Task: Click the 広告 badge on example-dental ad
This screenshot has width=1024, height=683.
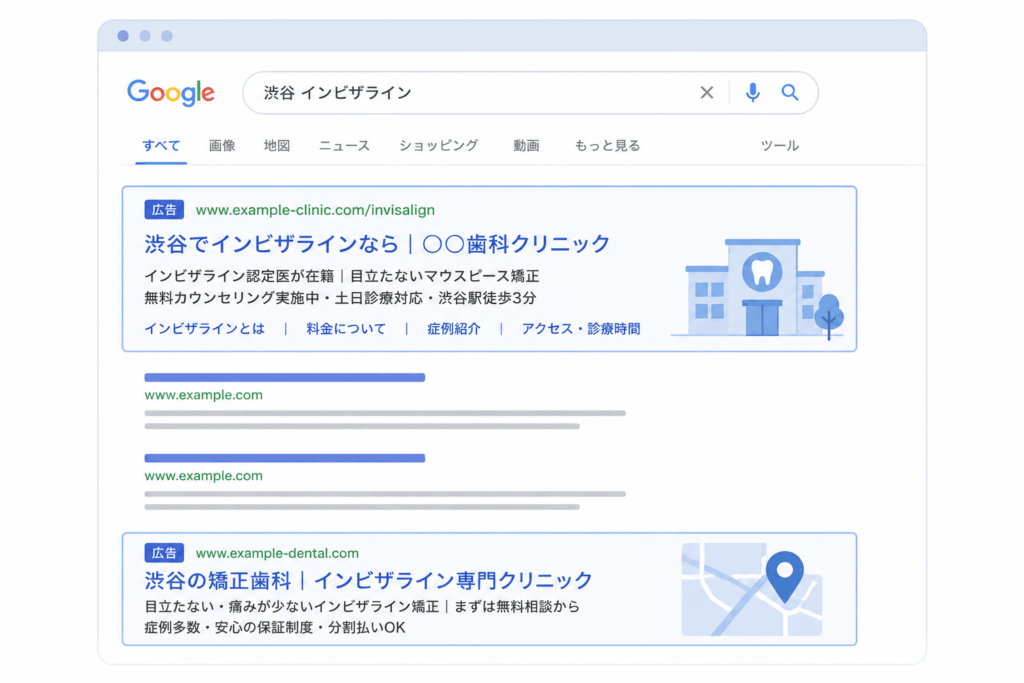Action: pyautogui.click(x=164, y=553)
